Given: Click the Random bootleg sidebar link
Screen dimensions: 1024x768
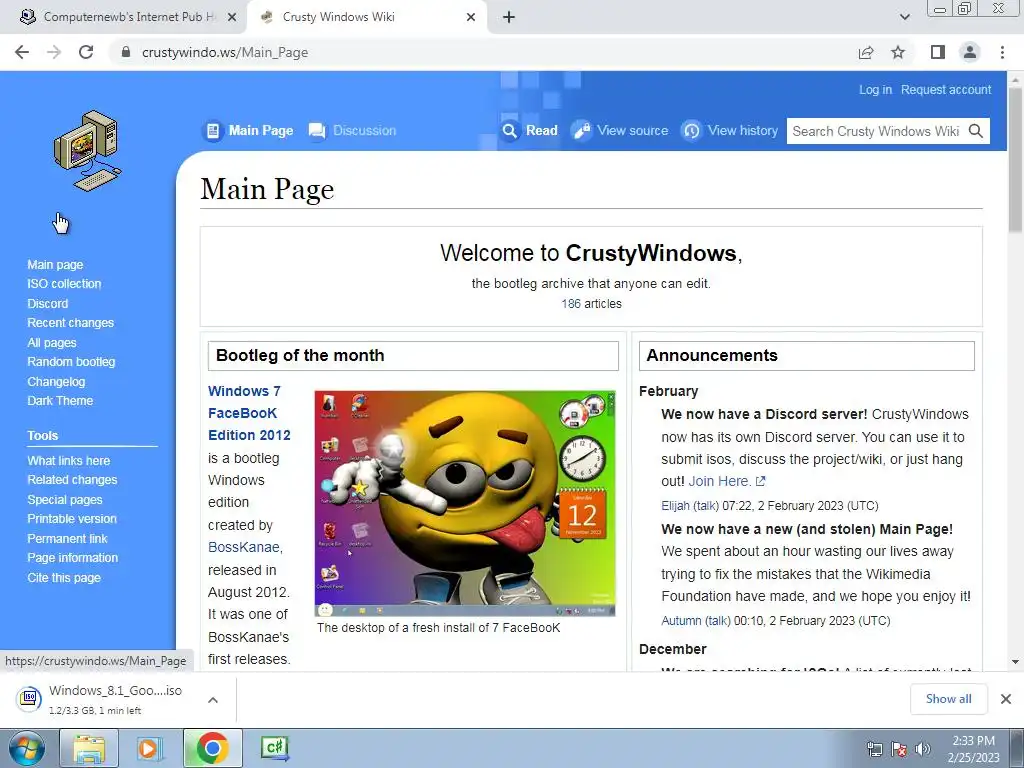Looking at the screenshot, I should tap(71, 362).
